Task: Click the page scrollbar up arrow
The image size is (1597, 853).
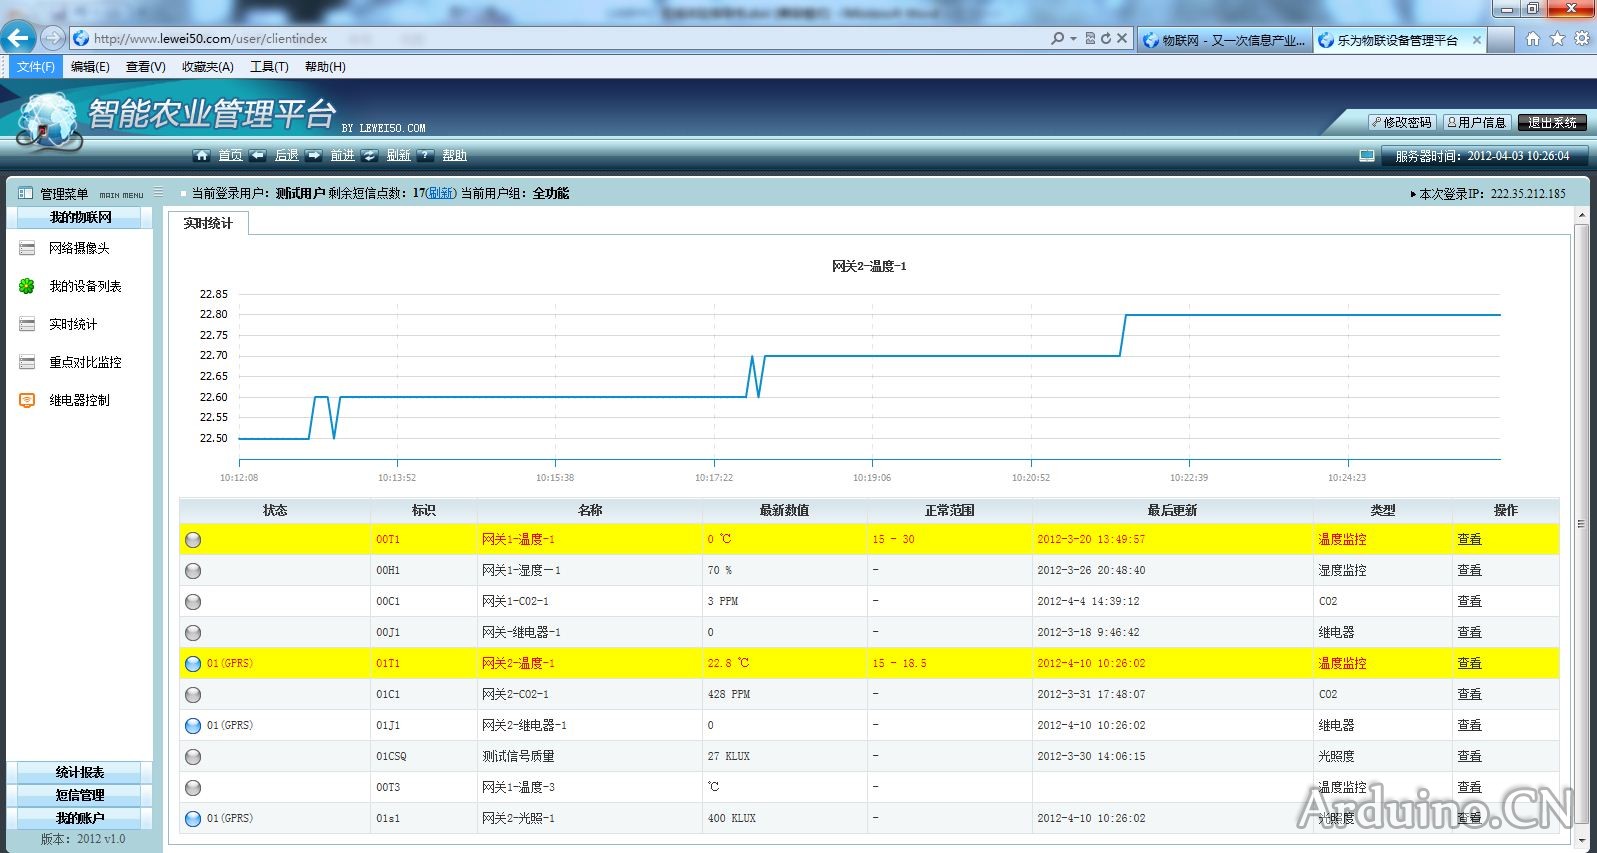Action: click(x=1581, y=216)
